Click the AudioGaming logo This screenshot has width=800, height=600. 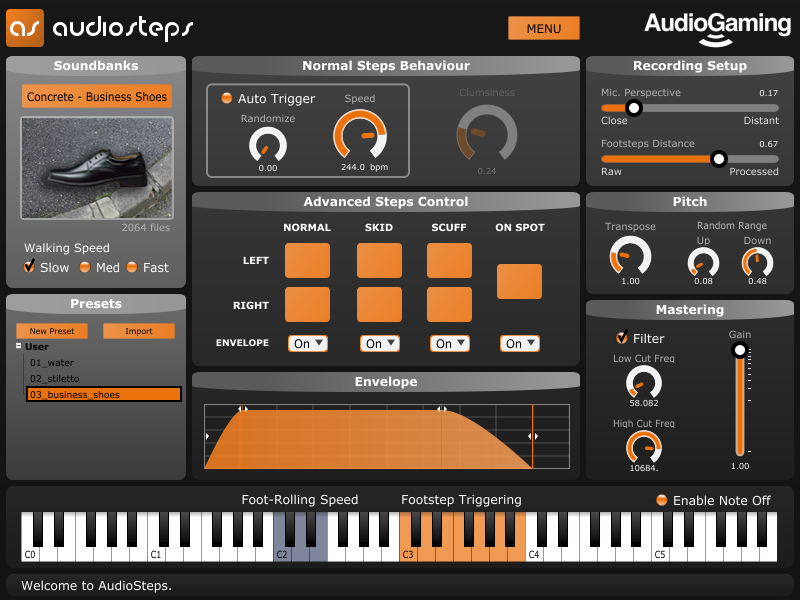tap(717, 28)
